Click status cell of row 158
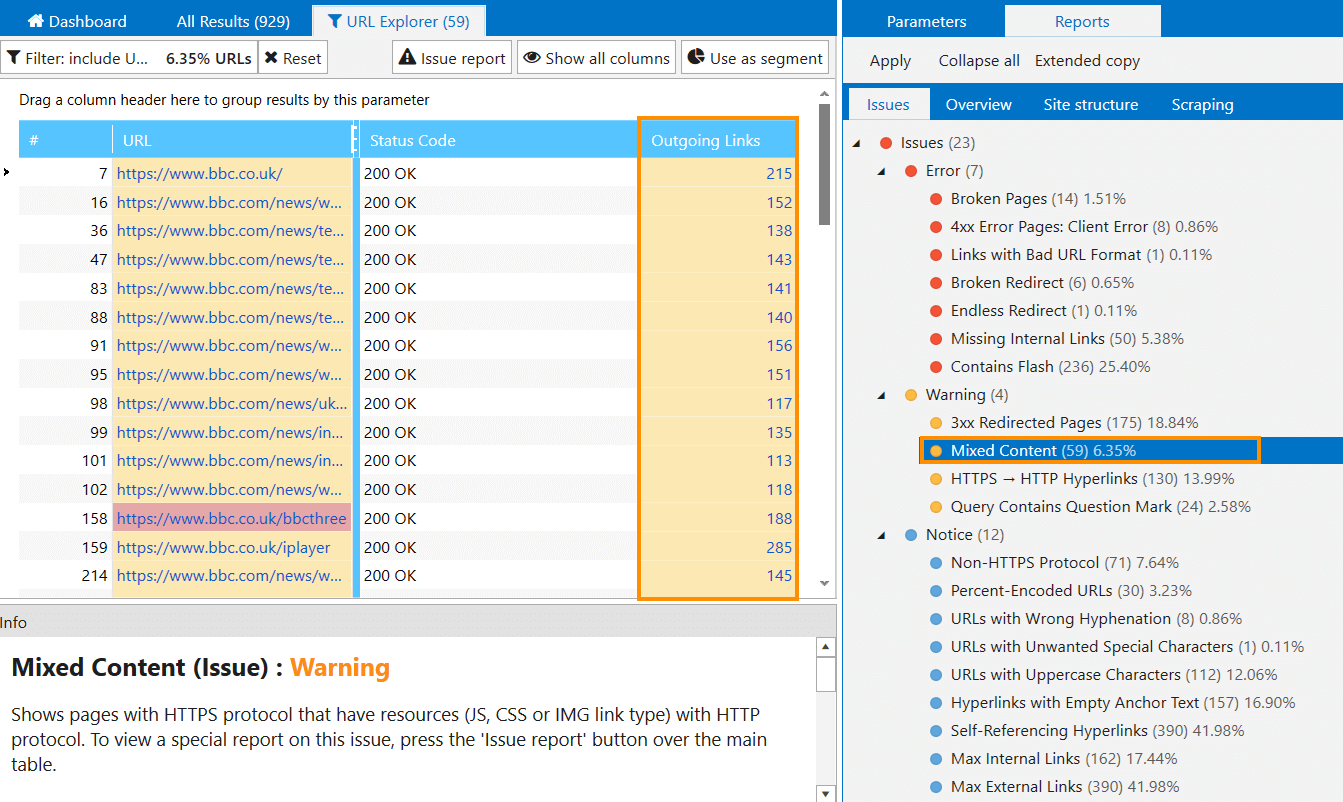This screenshot has height=802, width=1343. click(x=498, y=519)
